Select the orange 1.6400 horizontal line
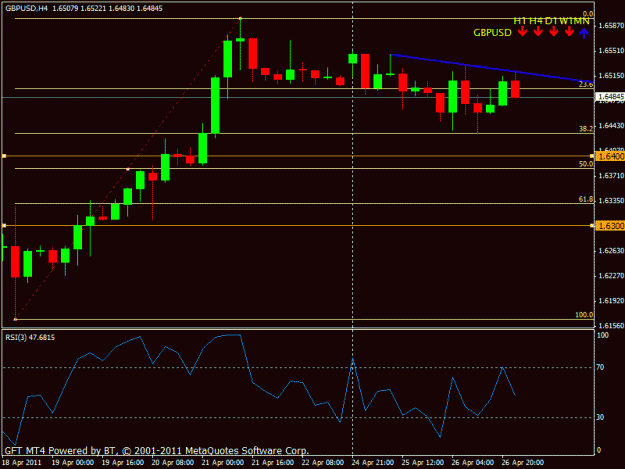Viewport: 625px width, 469px height. pyautogui.click(x=297, y=156)
